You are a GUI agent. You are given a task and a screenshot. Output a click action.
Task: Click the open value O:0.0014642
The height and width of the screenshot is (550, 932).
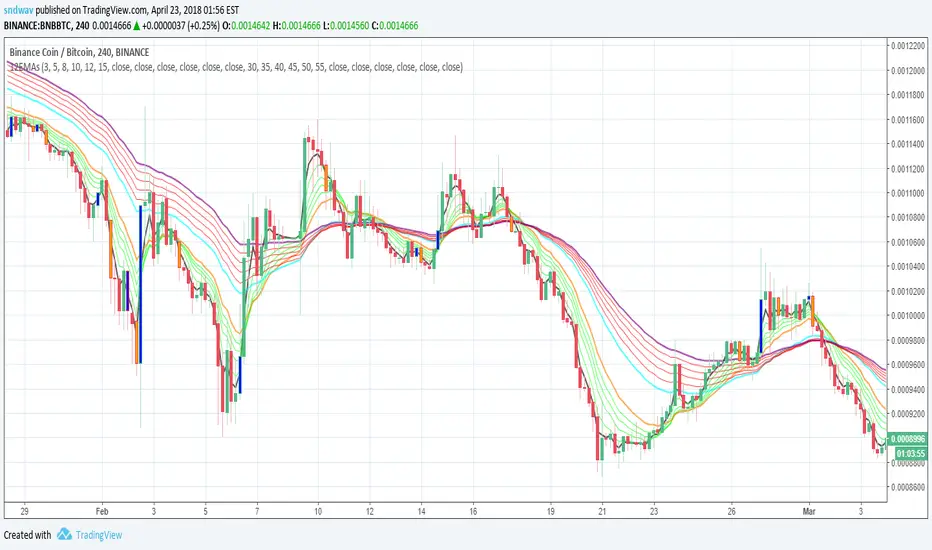(x=247, y=26)
